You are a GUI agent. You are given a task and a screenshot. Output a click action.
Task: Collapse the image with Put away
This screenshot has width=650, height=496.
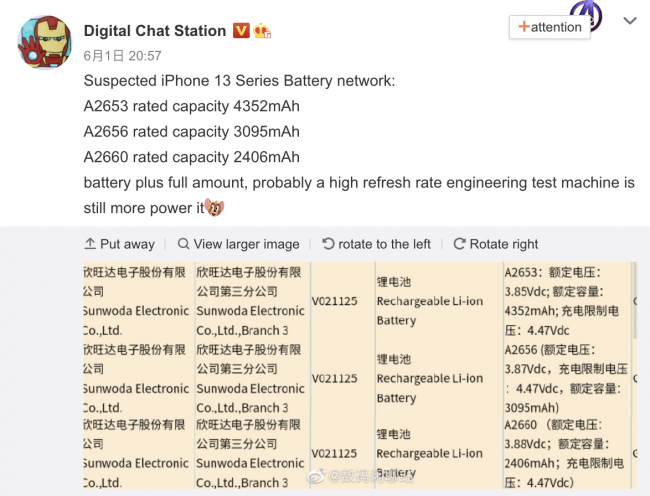[x=119, y=244]
